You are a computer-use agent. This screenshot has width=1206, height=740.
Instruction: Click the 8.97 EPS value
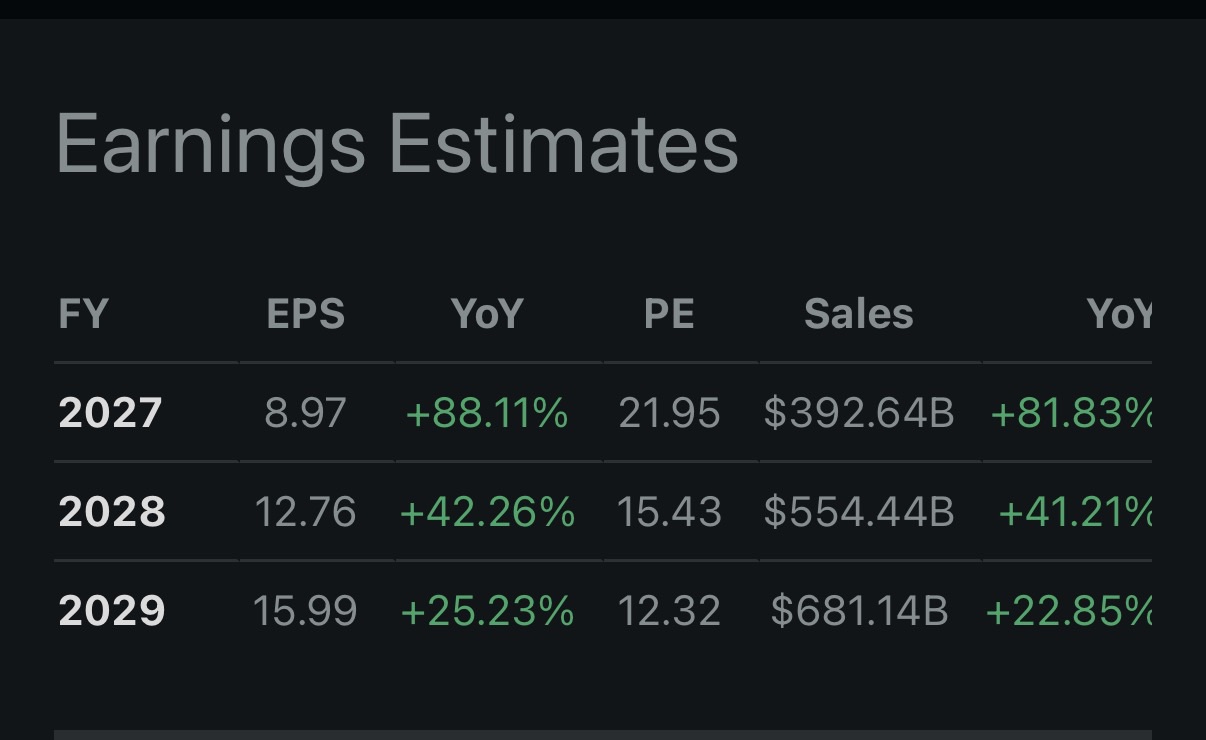(x=305, y=412)
